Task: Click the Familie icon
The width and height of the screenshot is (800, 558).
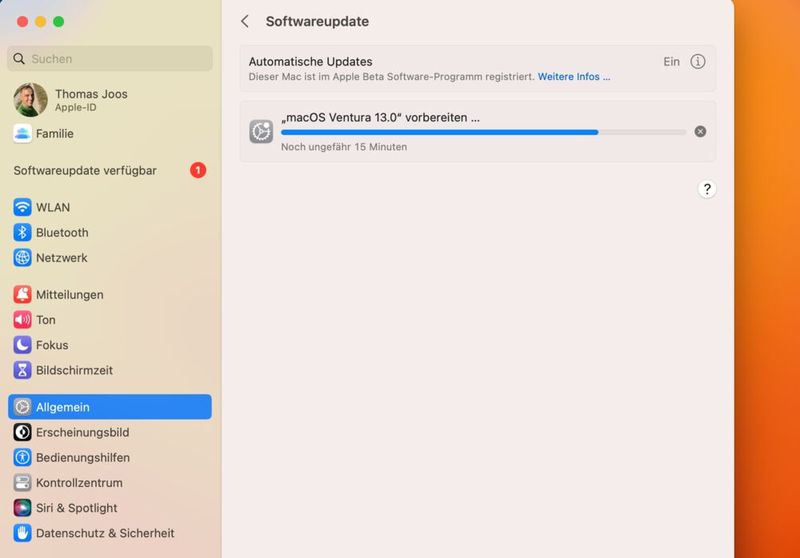Action: (x=22, y=134)
